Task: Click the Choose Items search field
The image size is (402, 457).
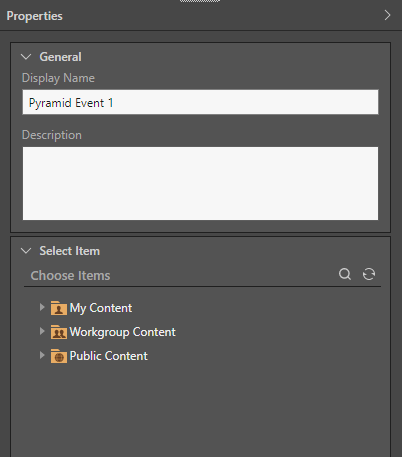Action: pyautogui.click(x=180, y=276)
